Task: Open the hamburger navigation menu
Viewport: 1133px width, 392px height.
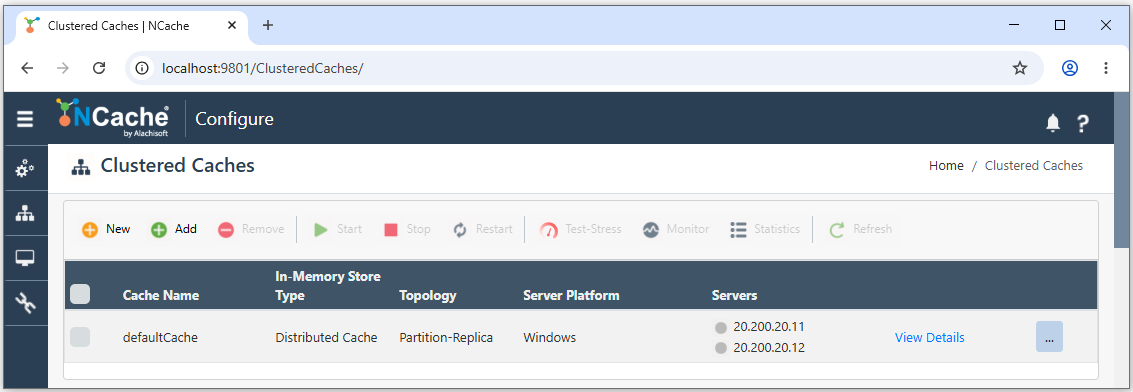Action: point(25,119)
